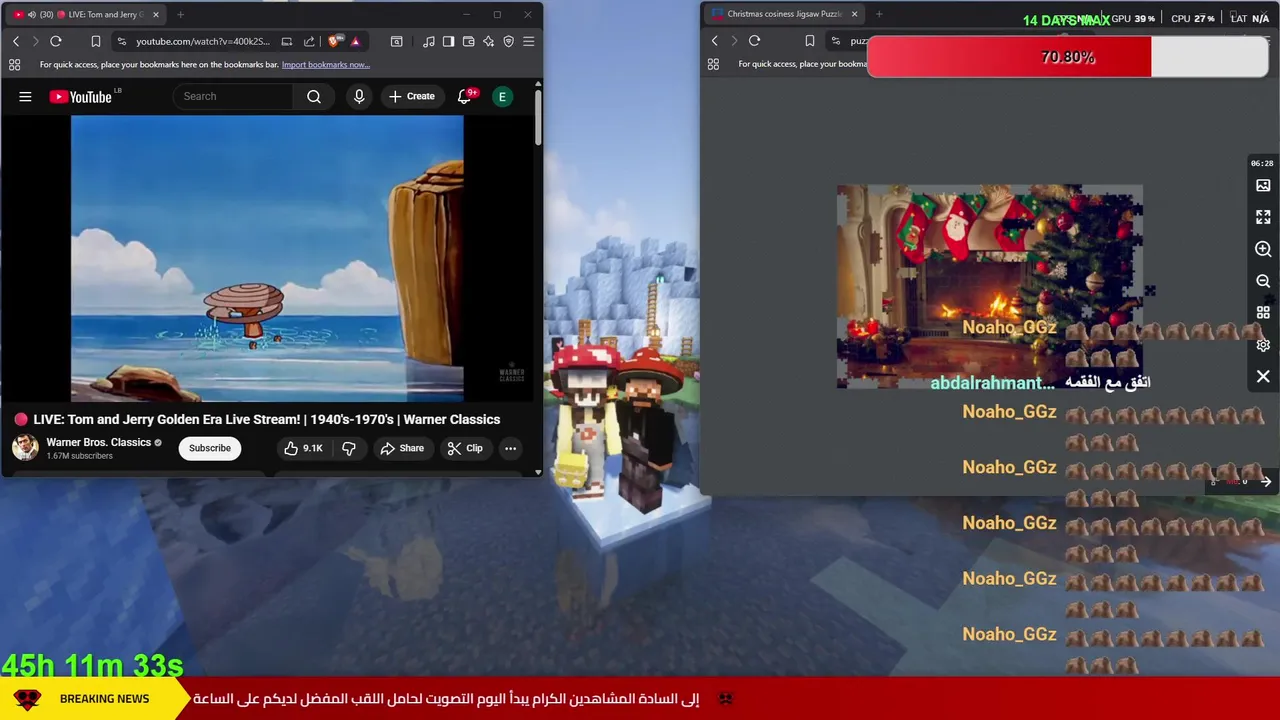
Task: Subscribe to Warner Bros. Classics
Action: coord(210,448)
